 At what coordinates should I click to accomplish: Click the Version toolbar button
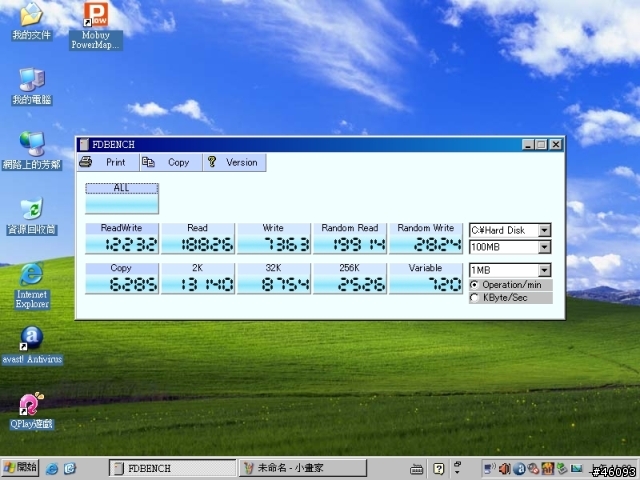pyautogui.click(x=234, y=162)
